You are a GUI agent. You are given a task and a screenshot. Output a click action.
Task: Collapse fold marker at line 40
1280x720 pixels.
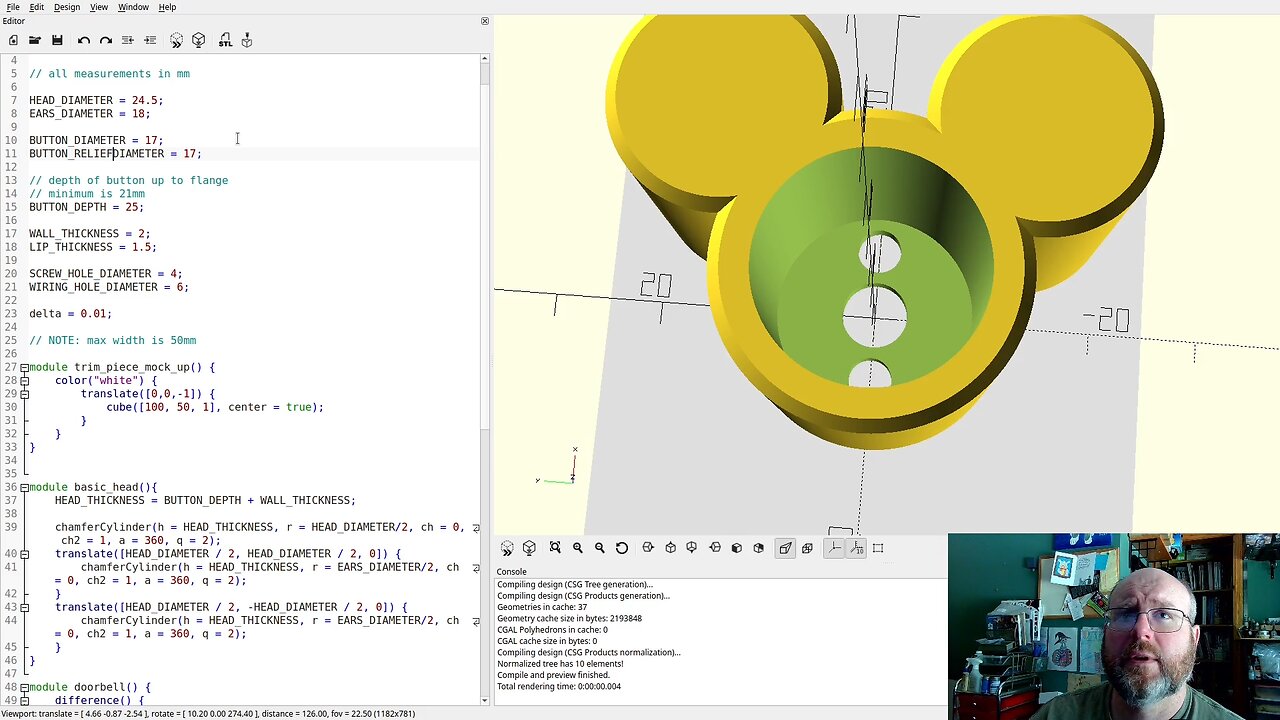click(x=24, y=554)
